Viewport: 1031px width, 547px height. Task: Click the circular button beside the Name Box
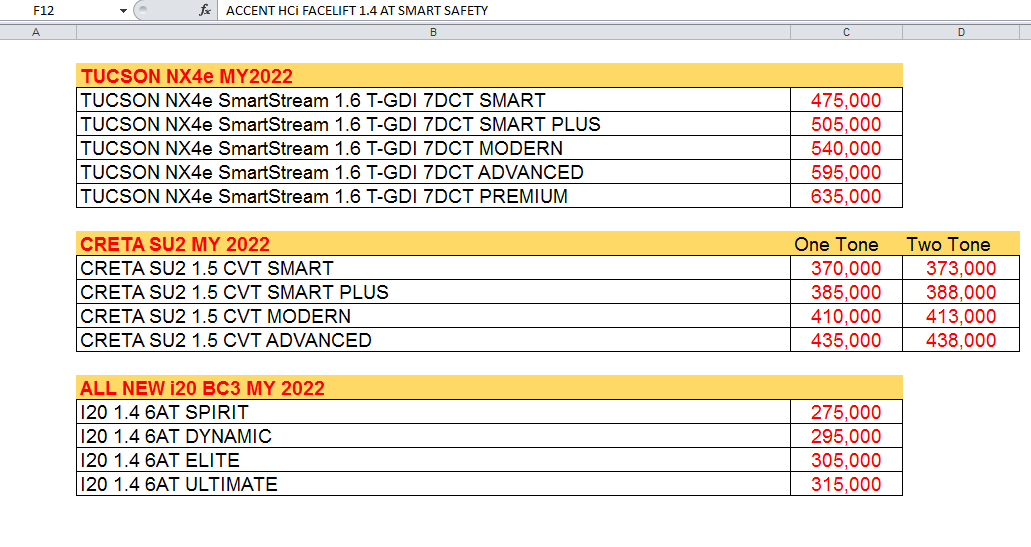[x=142, y=11]
